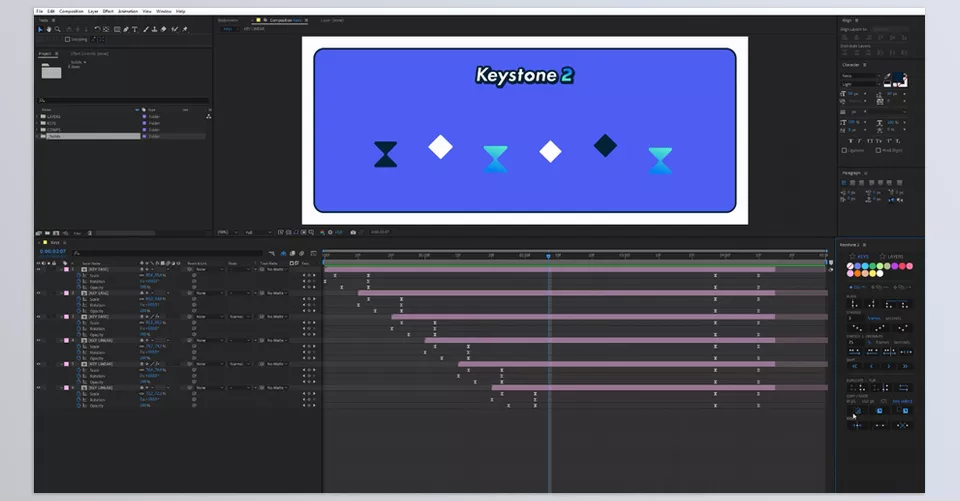Collapse layer 1 properties twirl arrow

(61, 269)
